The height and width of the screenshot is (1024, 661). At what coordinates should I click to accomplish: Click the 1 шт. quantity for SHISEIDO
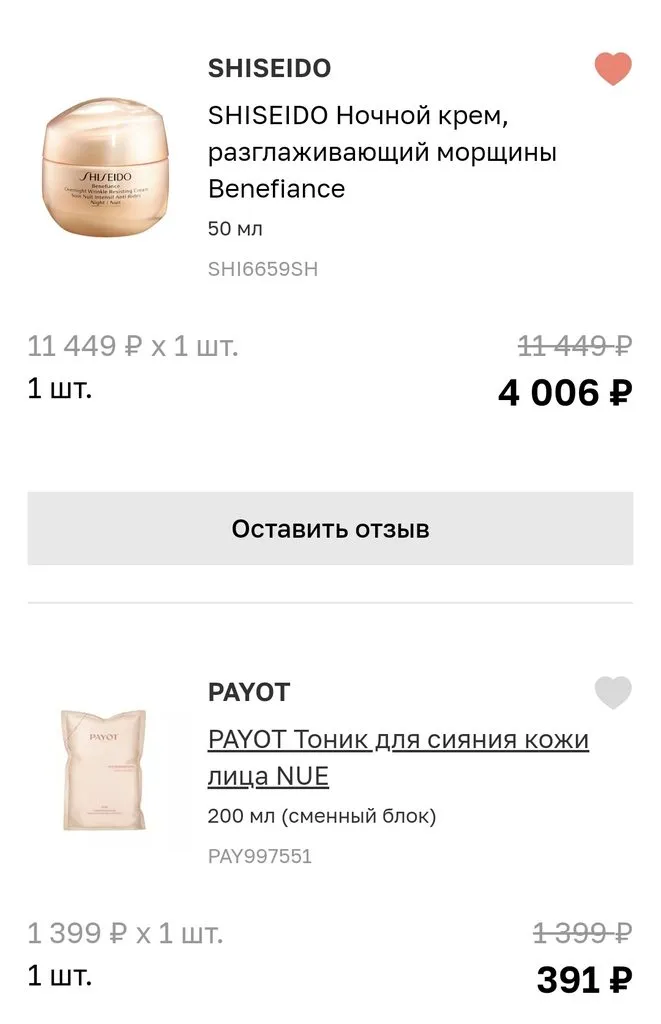[x=57, y=387]
